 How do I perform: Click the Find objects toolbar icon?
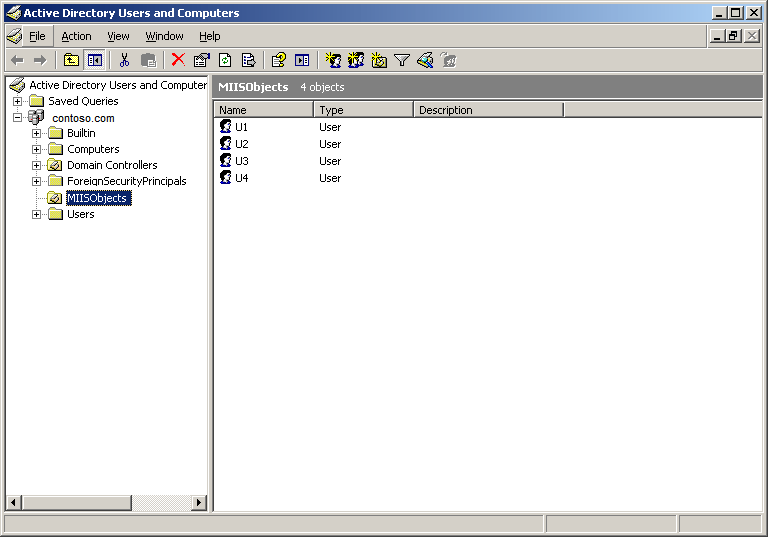point(425,60)
